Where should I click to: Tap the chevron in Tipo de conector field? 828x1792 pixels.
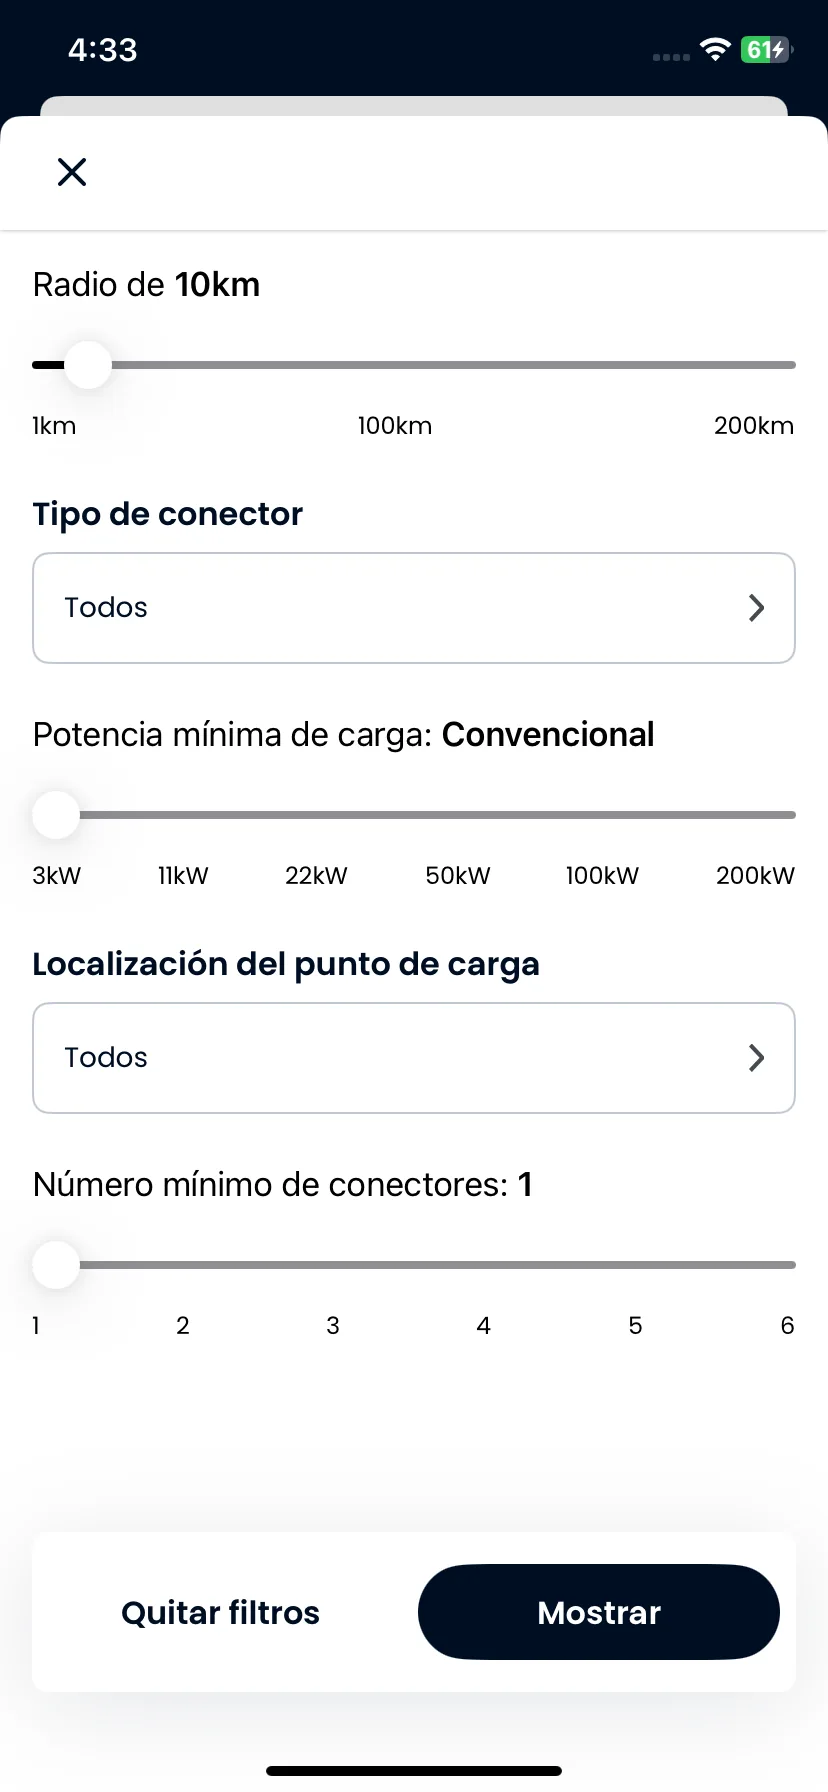pos(757,608)
